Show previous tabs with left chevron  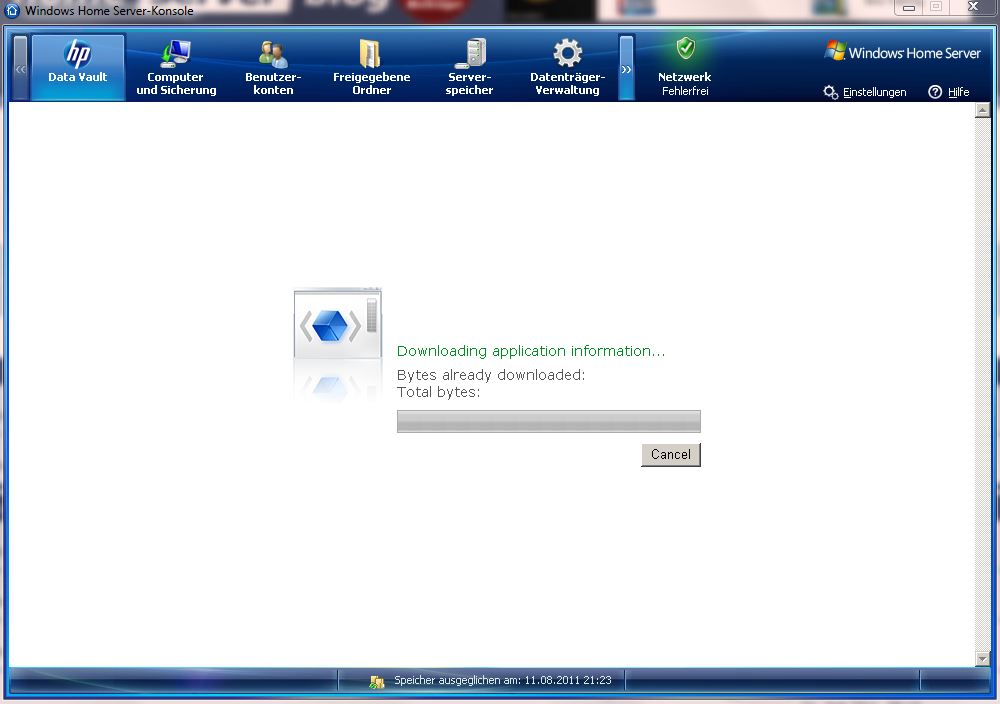[20, 68]
